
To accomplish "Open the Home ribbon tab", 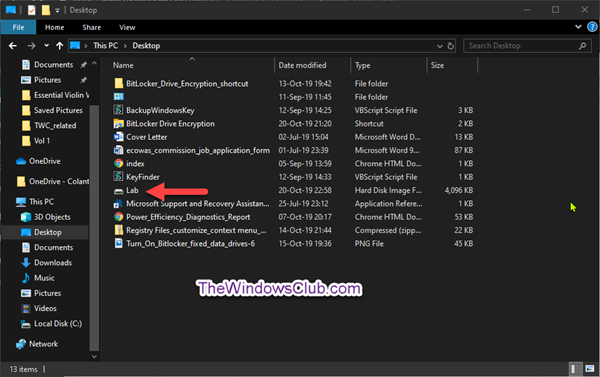I will click(x=54, y=27).
